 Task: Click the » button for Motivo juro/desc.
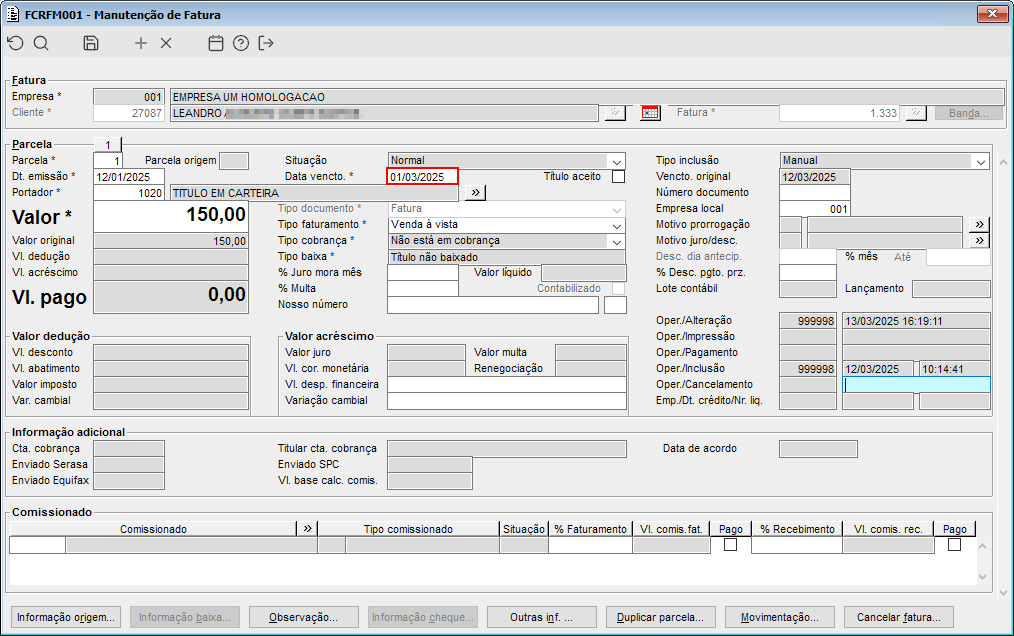[980, 241]
